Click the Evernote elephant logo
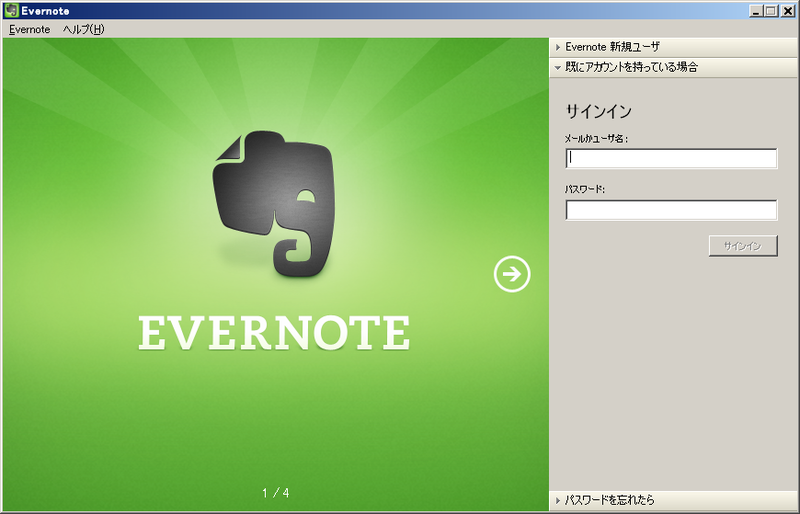 [x=274, y=204]
